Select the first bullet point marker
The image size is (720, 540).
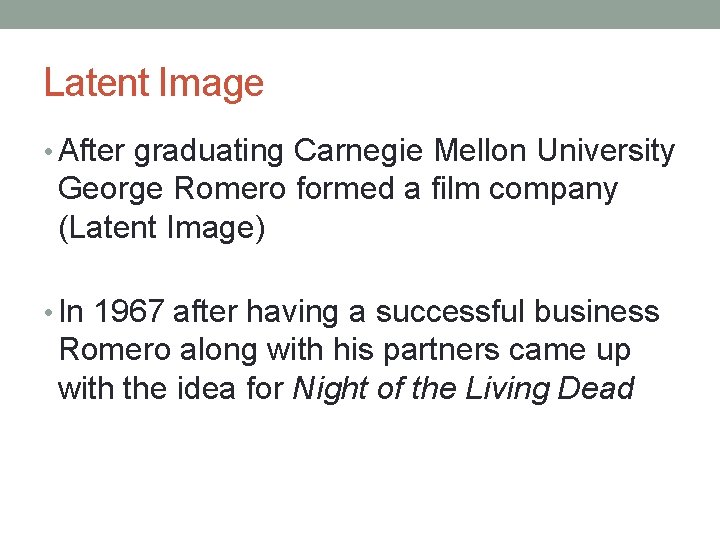(49, 152)
